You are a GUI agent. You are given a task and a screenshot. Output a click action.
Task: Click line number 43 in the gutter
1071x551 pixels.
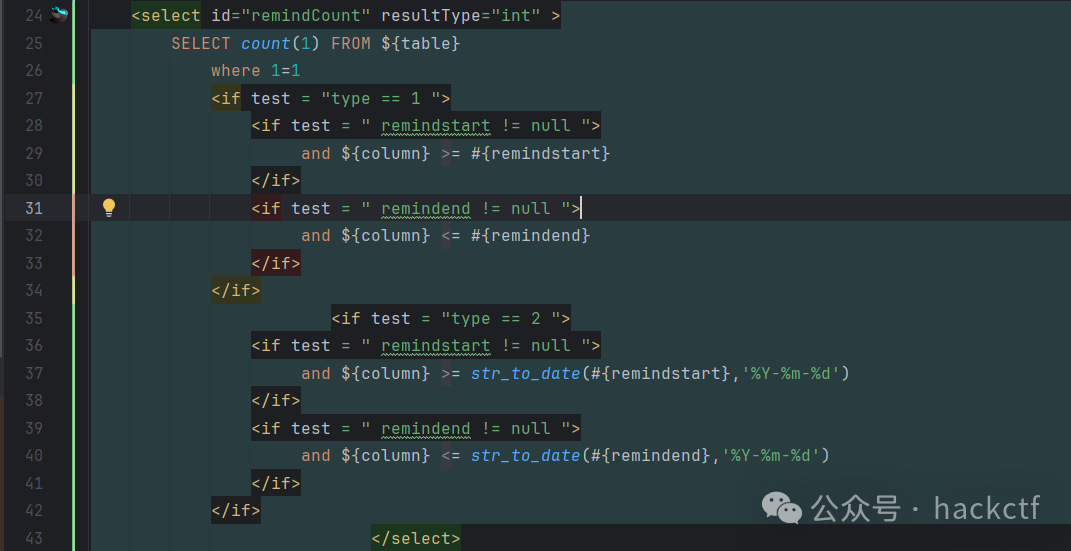[33, 538]
